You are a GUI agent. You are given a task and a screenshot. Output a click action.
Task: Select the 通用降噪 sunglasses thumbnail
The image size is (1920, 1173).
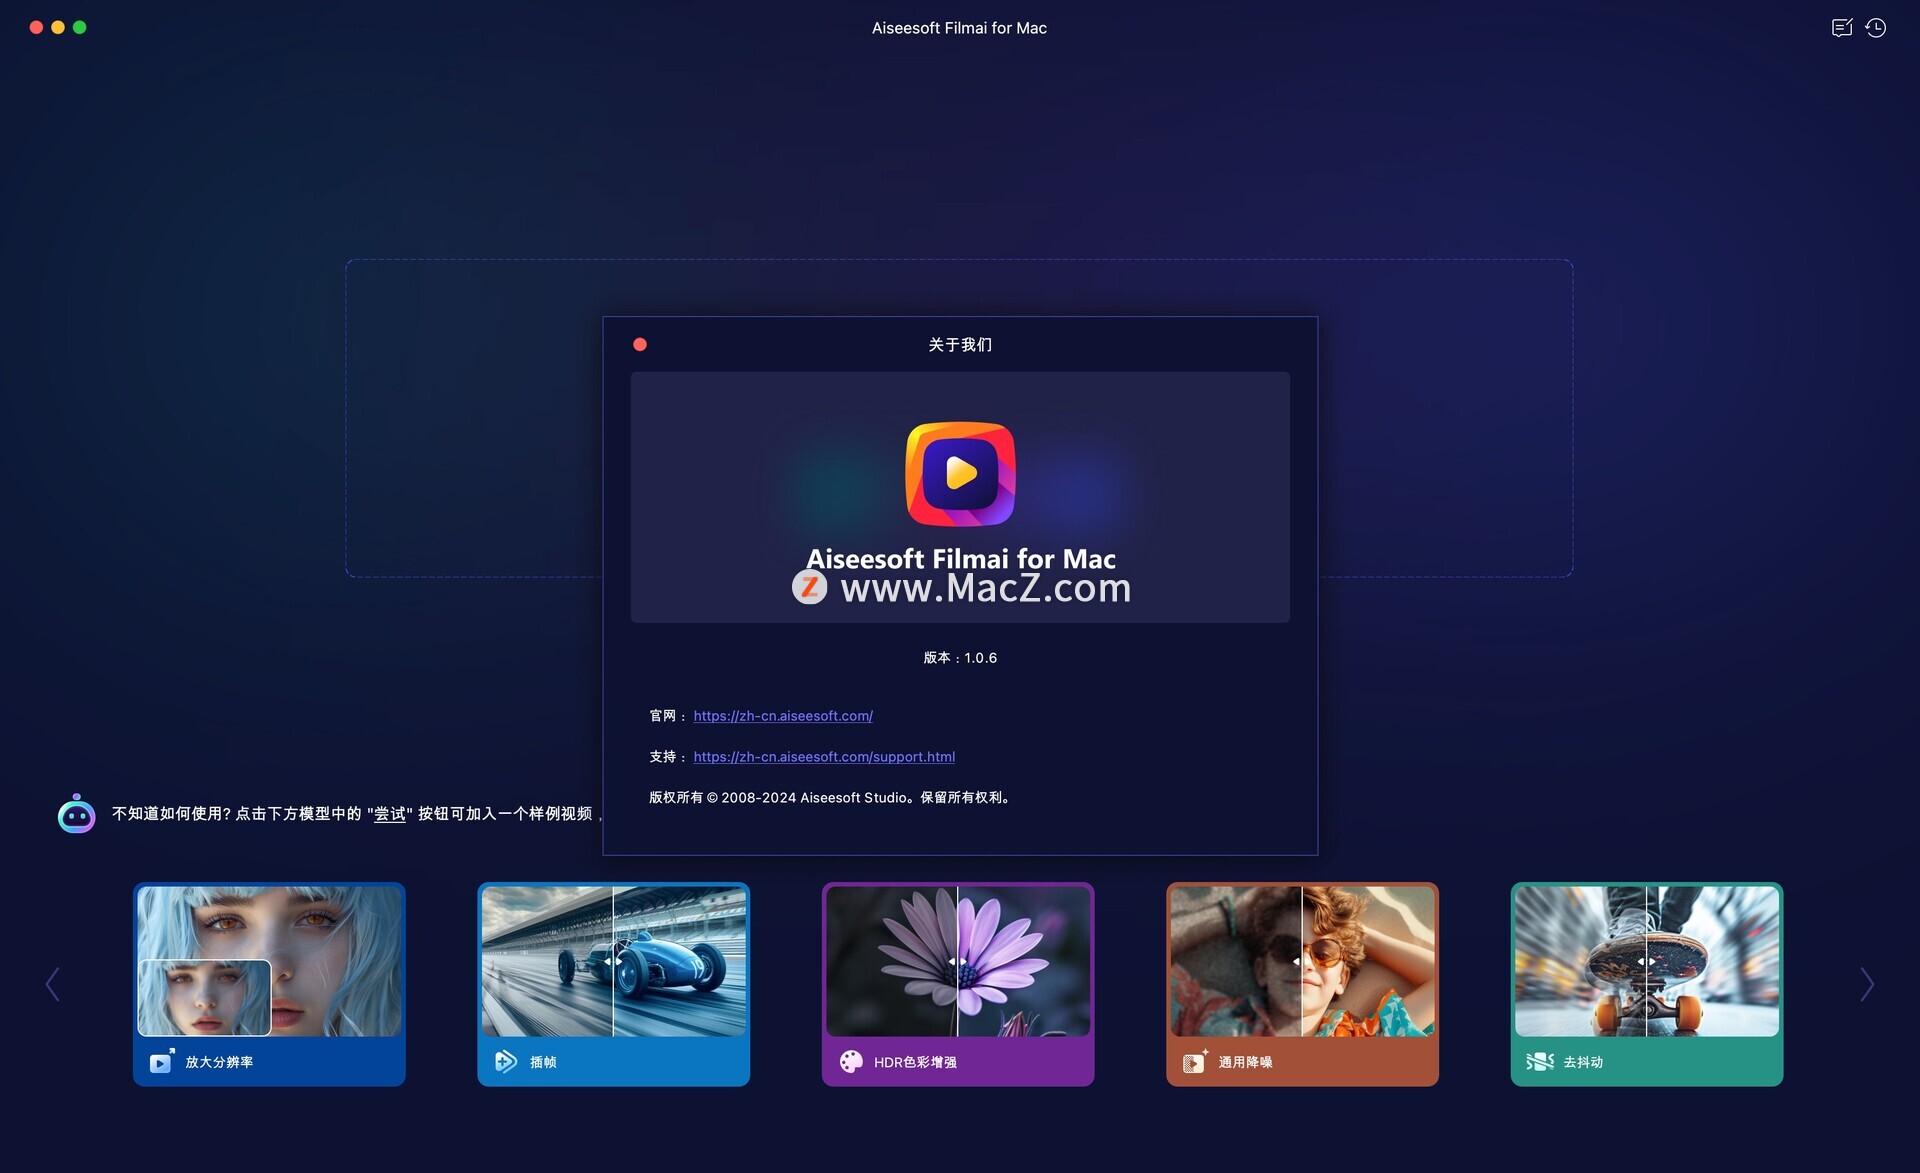(x=1302, y=961)
